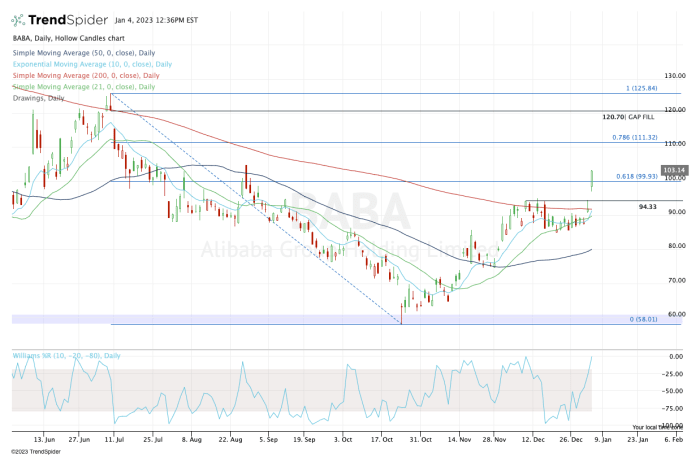Click the latest gap-up green candle
This screenshot has height=457, width=700.
click(593, 179)
